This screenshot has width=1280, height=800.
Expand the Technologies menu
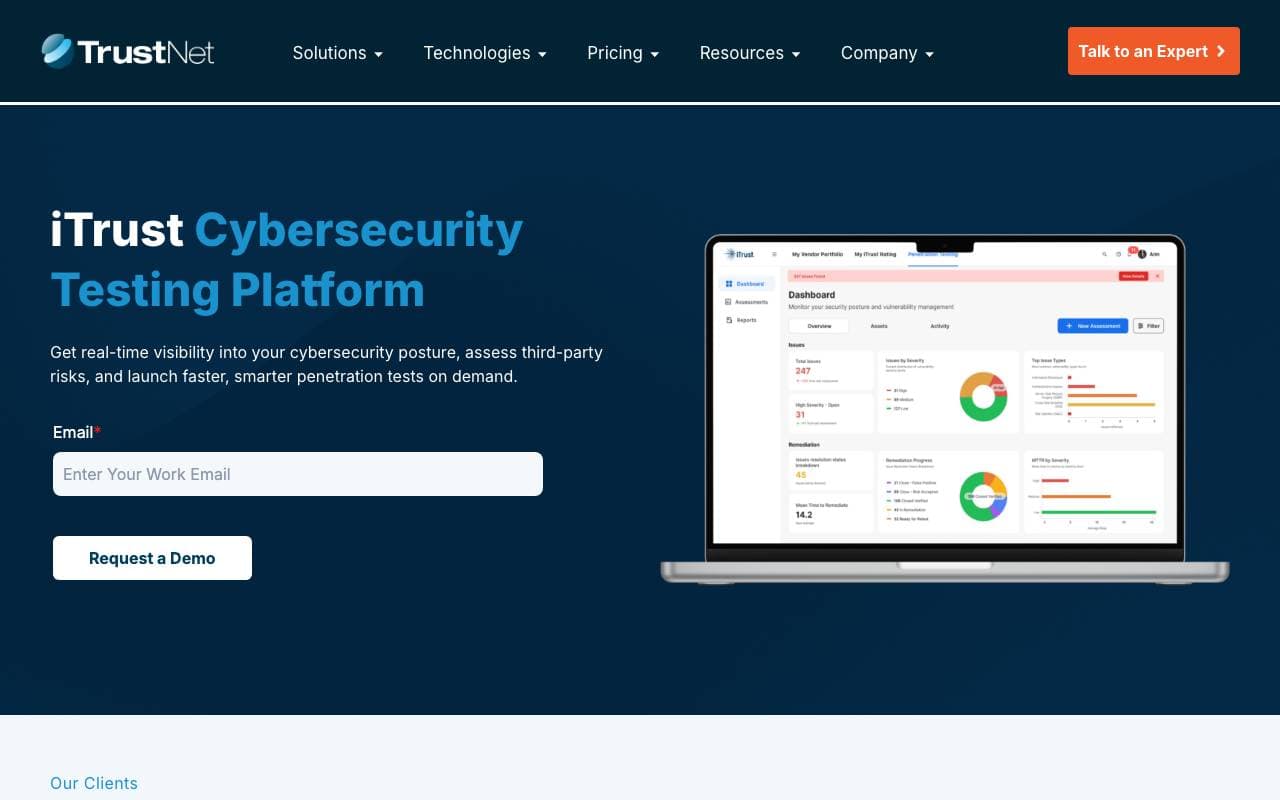click(485, 53)
